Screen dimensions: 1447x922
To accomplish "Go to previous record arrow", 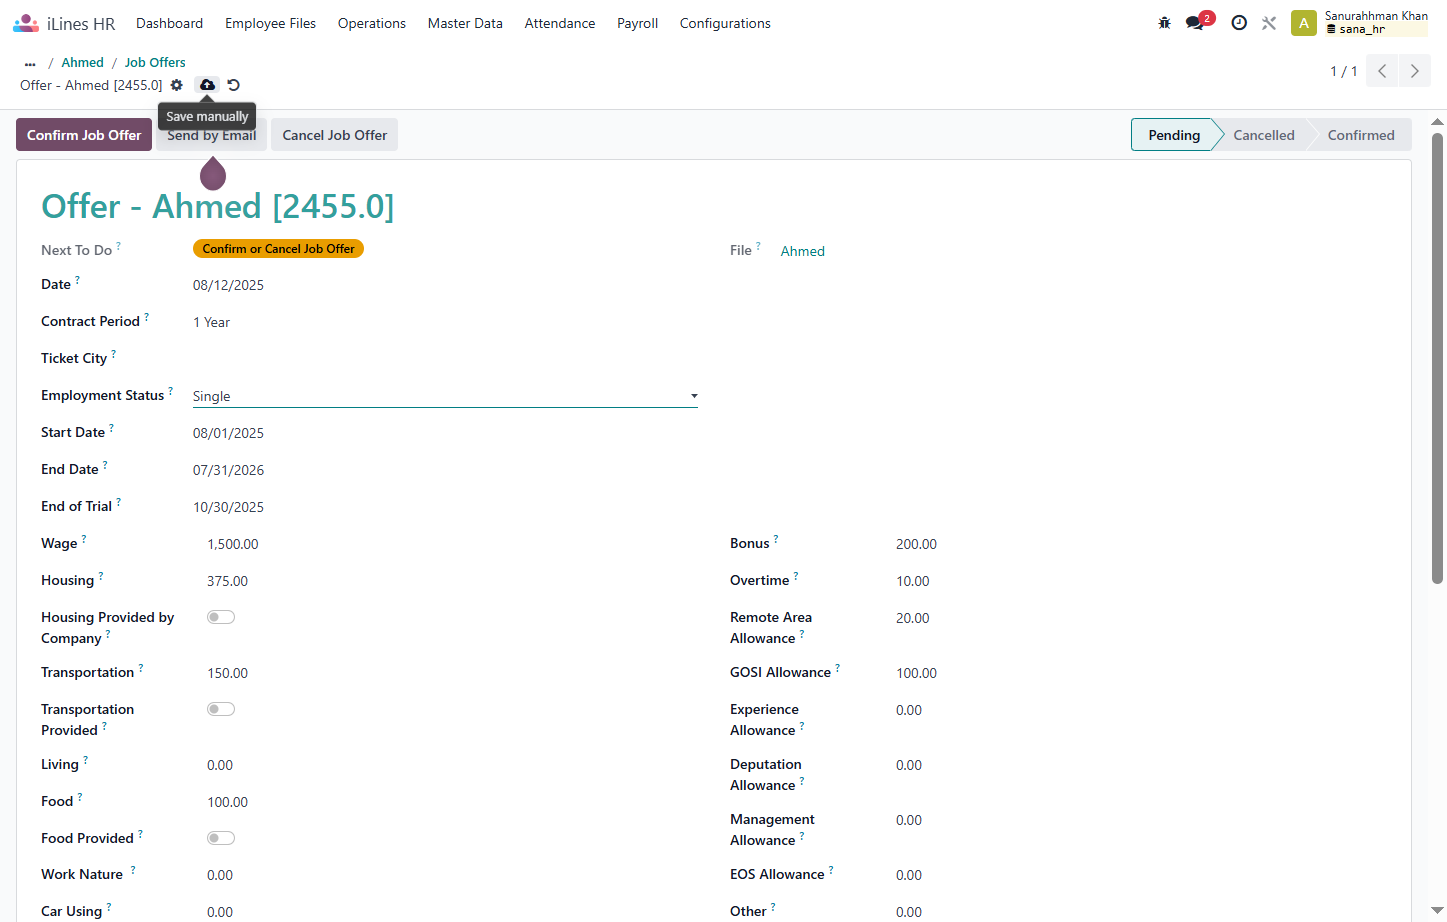I will [x=1382, y=71].
